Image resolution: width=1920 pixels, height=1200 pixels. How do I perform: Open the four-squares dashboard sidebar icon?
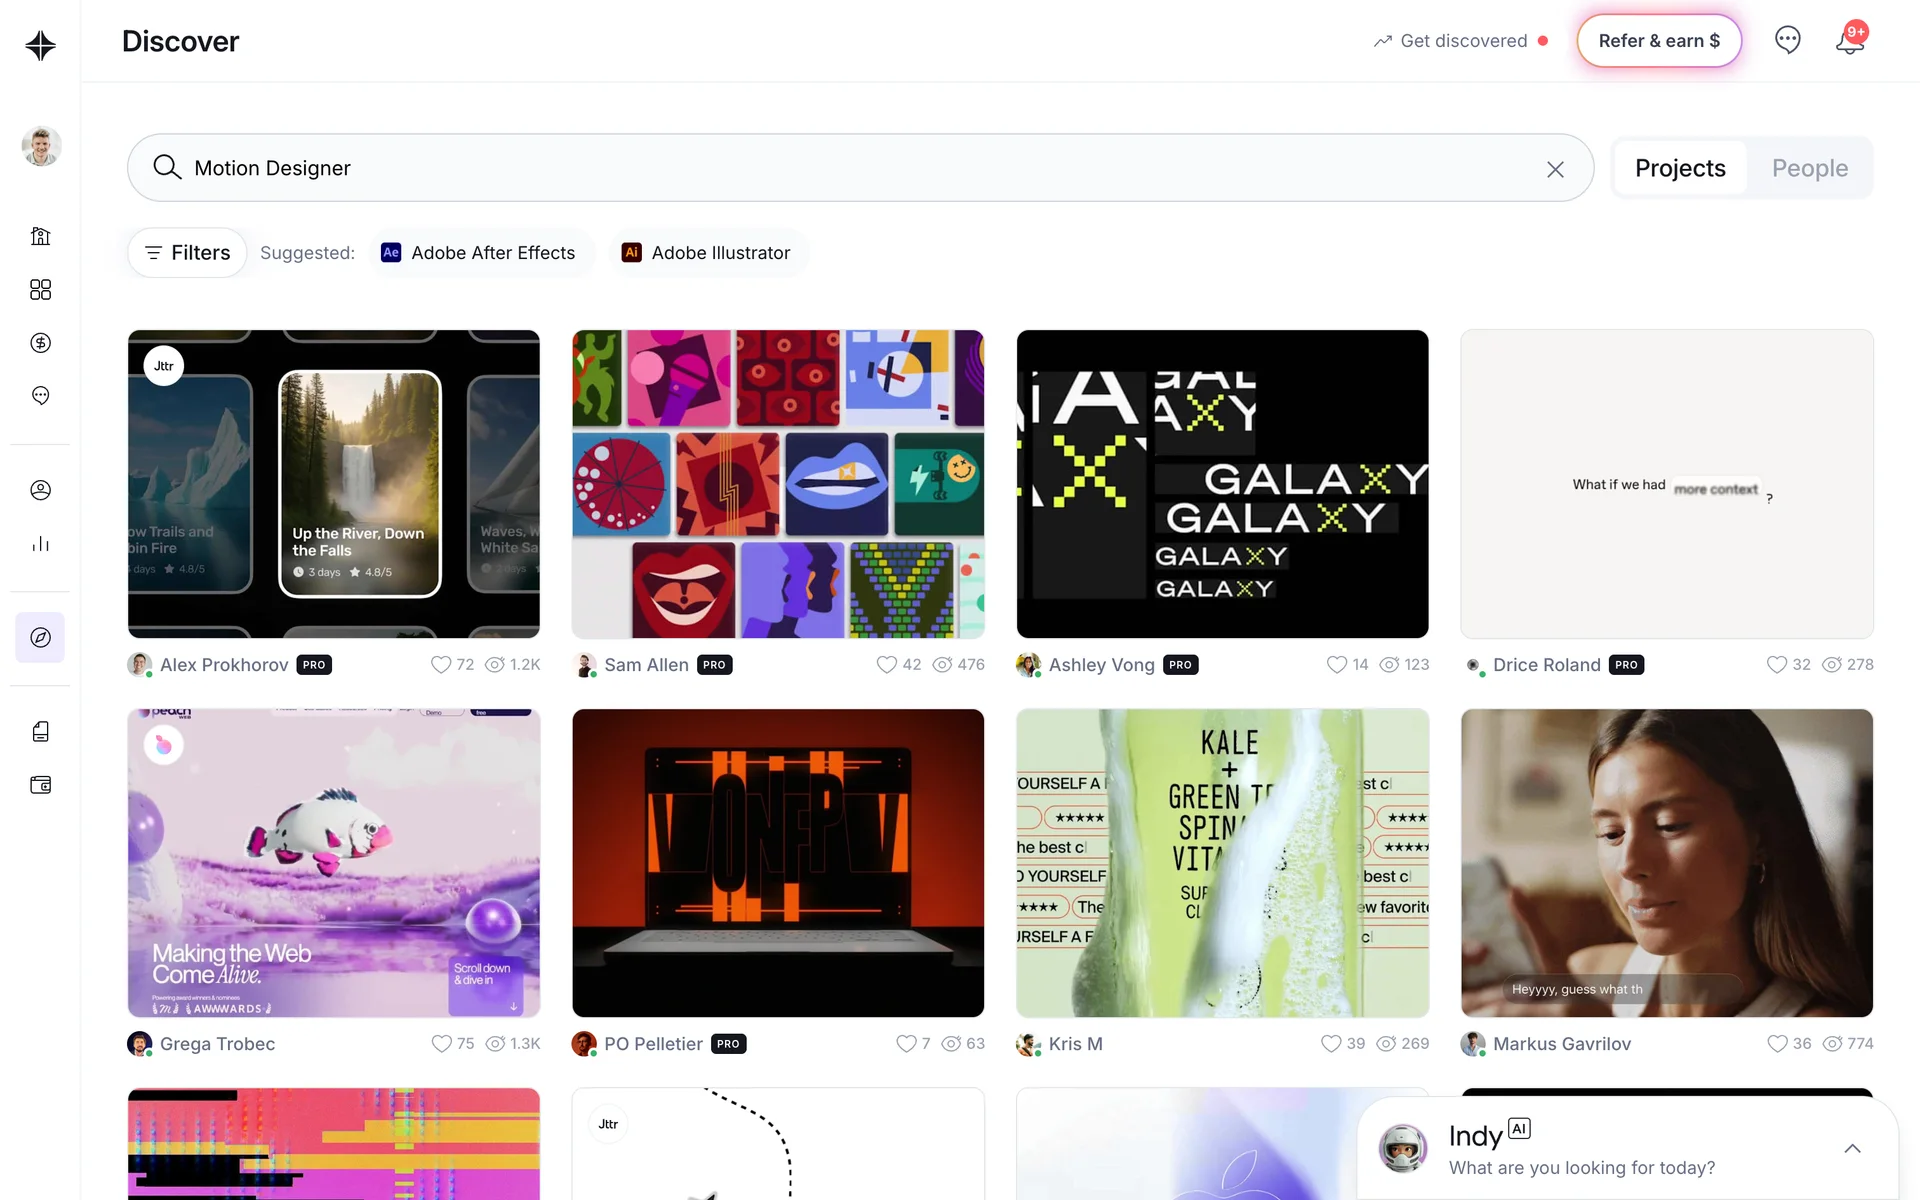tap(40, 290)
